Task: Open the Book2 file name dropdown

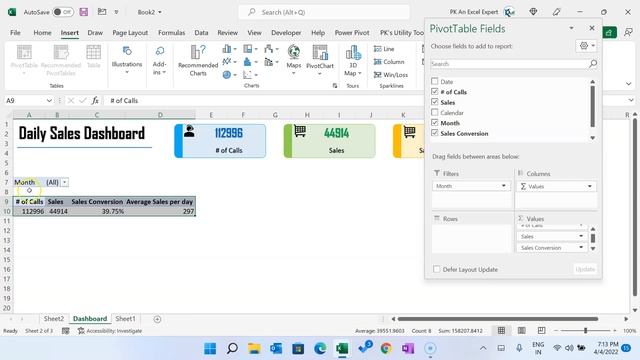Action: pyautogui.click(x=160, y=12)
